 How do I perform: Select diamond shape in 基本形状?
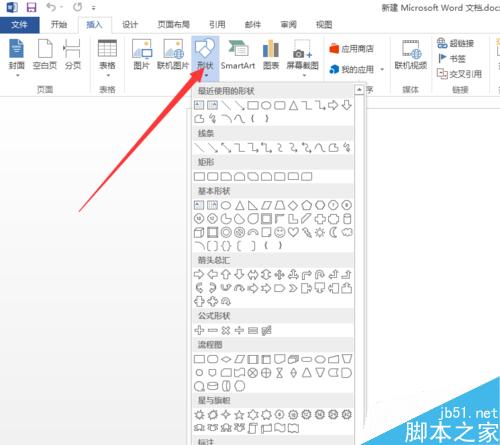[x=293, y=205]
